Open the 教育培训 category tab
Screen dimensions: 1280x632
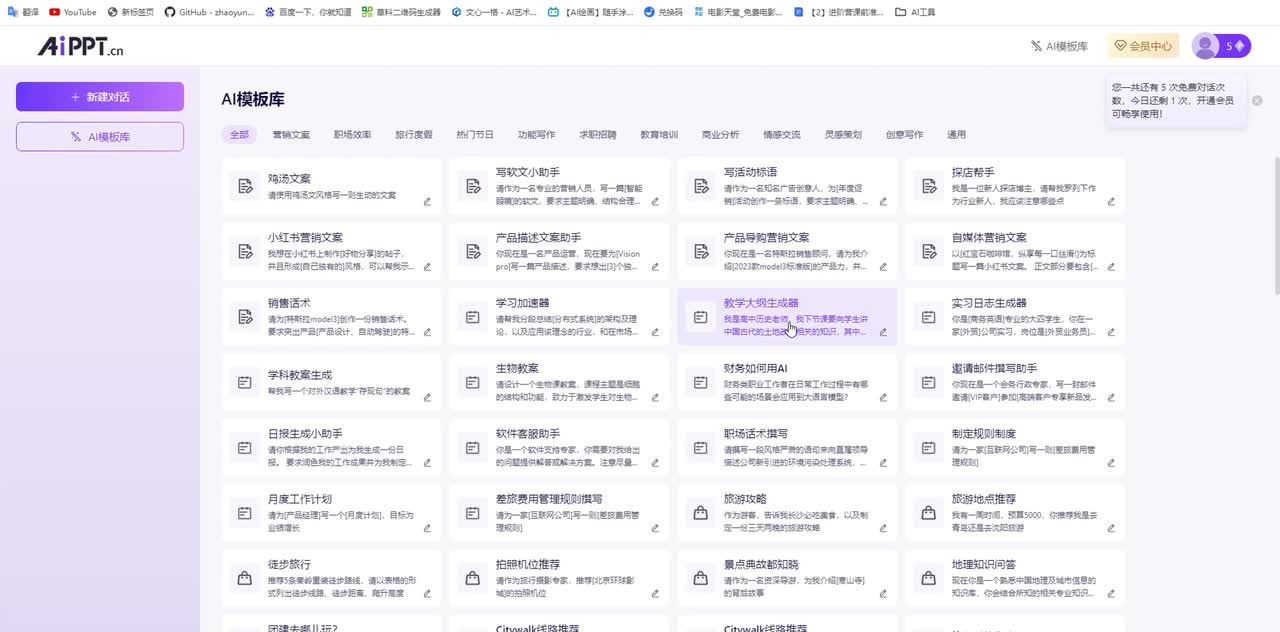tap(659, 134)
